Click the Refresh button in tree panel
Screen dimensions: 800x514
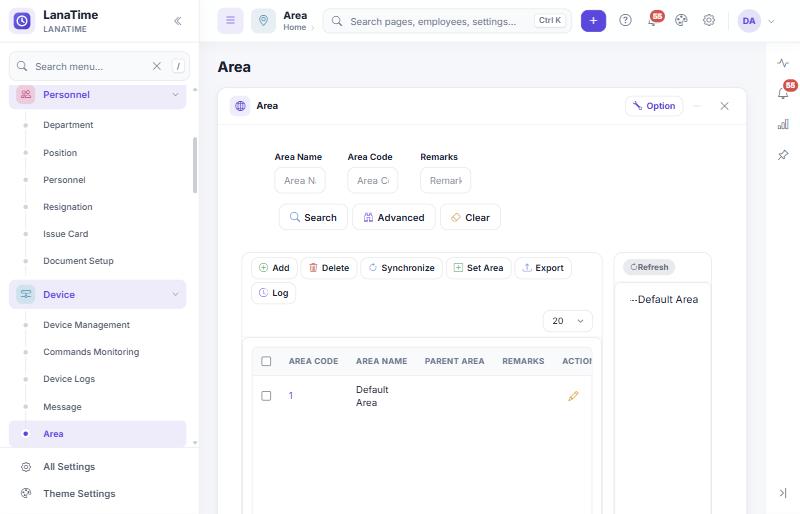tap(649, 267)
